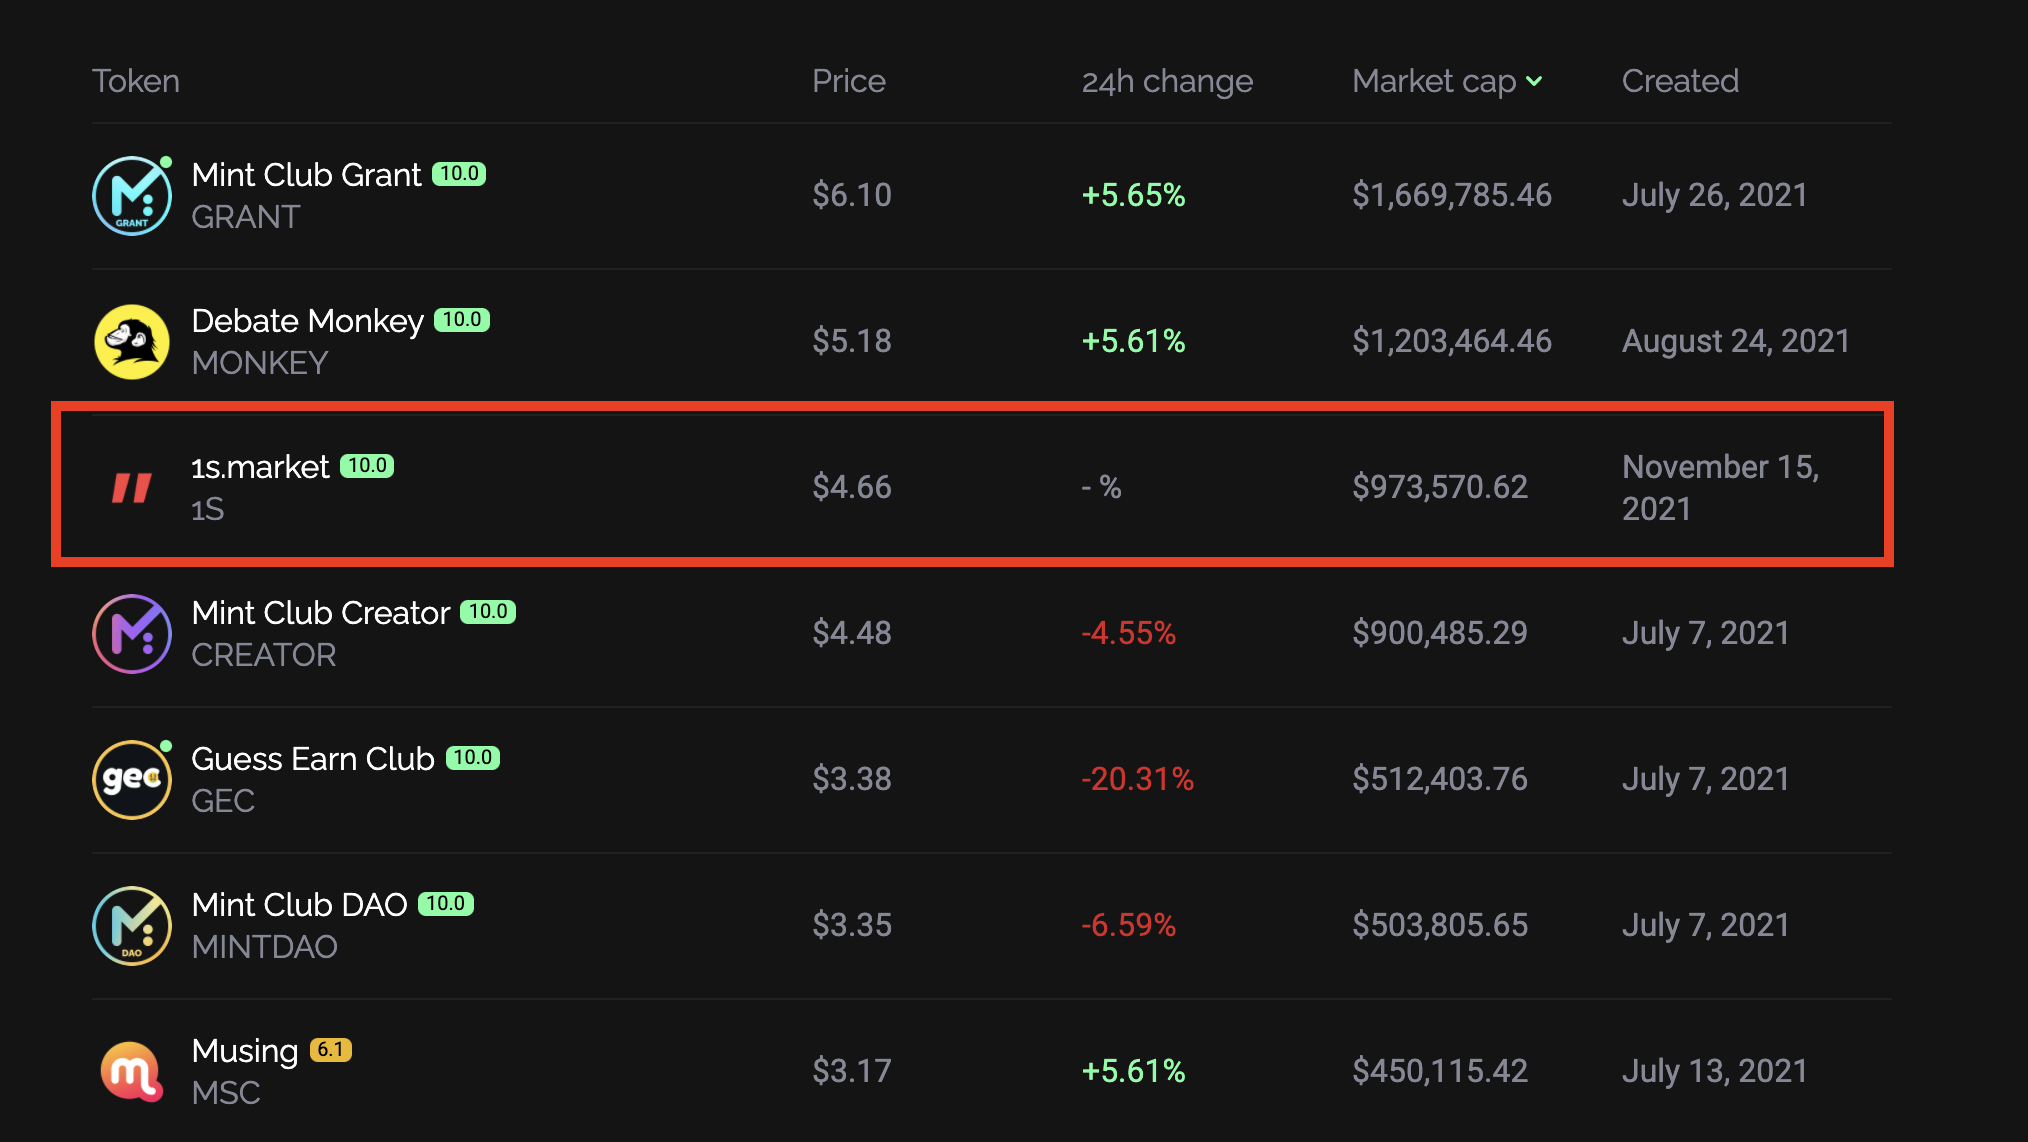This screenshot has height=1142, width=2028.
Task: Click the 1s.market red slashes logo
Action: point(132,488)
